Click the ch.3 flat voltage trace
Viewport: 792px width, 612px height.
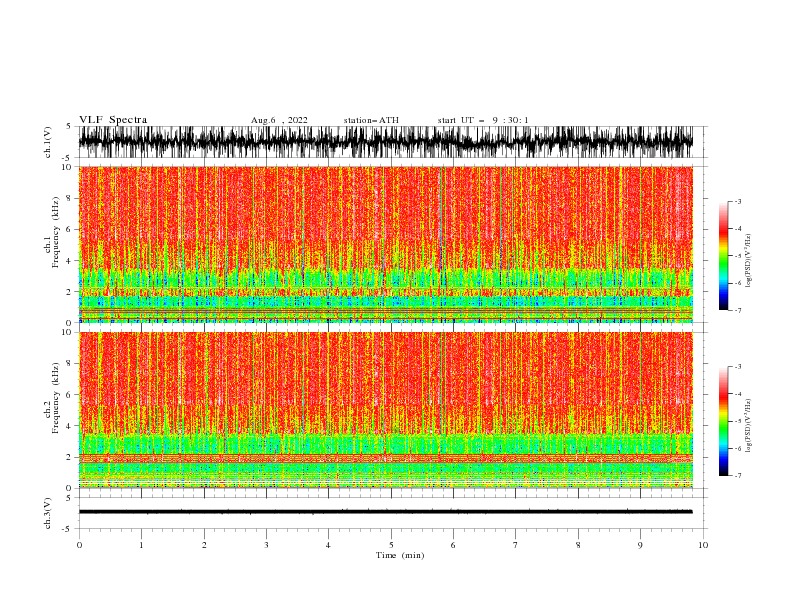click(385, 512)
